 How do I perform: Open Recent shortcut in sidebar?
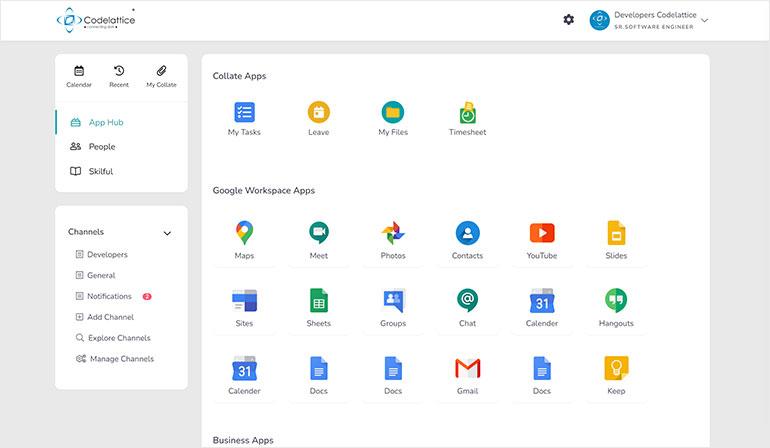click(x=119, y=76)
